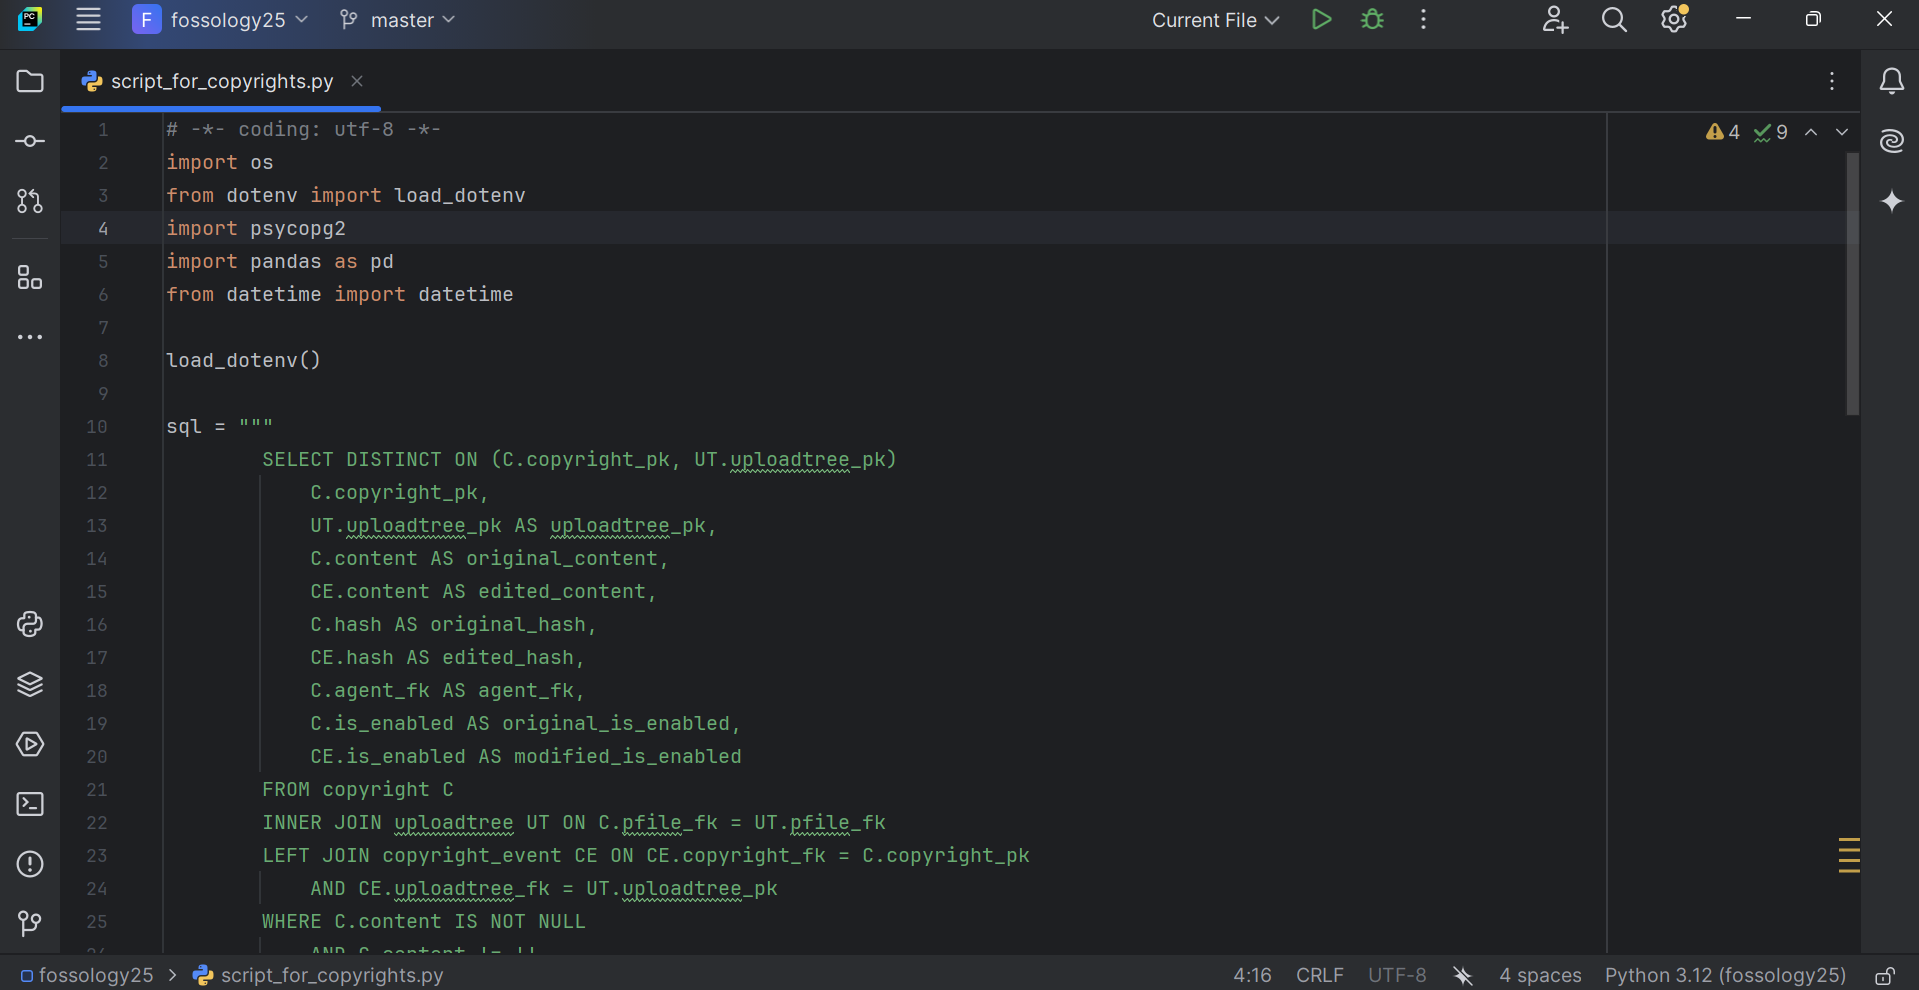1919x990 pixels.
Task: Open Code With Me add-user icon
Action: tap(1555, 20)
